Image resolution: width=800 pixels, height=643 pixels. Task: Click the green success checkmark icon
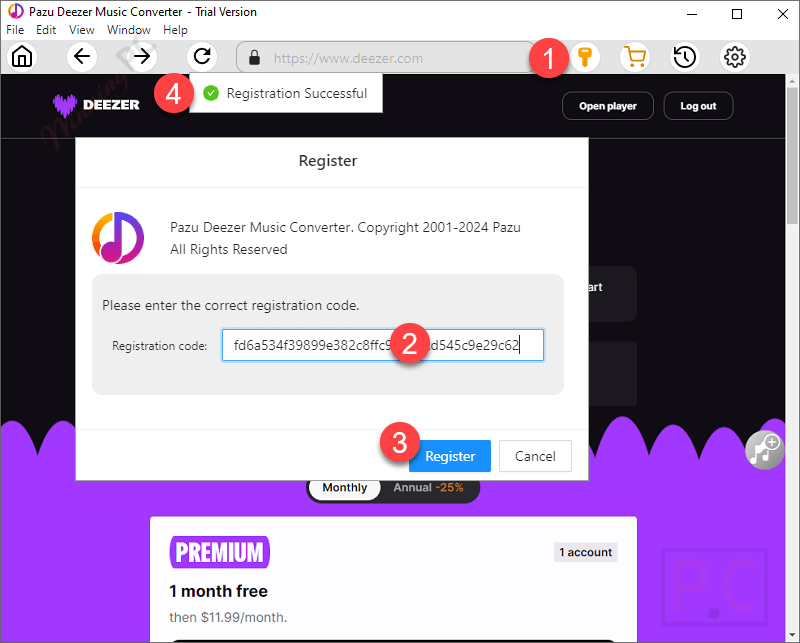pyautogui.click(x=211, y=93)
